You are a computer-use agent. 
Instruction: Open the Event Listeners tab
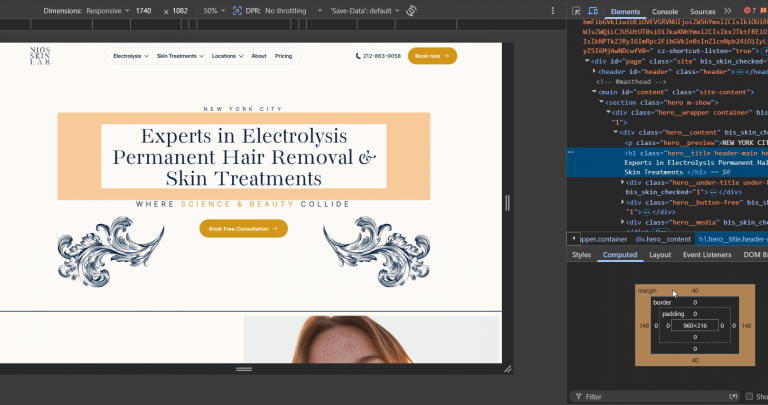(x=707, y=255)
